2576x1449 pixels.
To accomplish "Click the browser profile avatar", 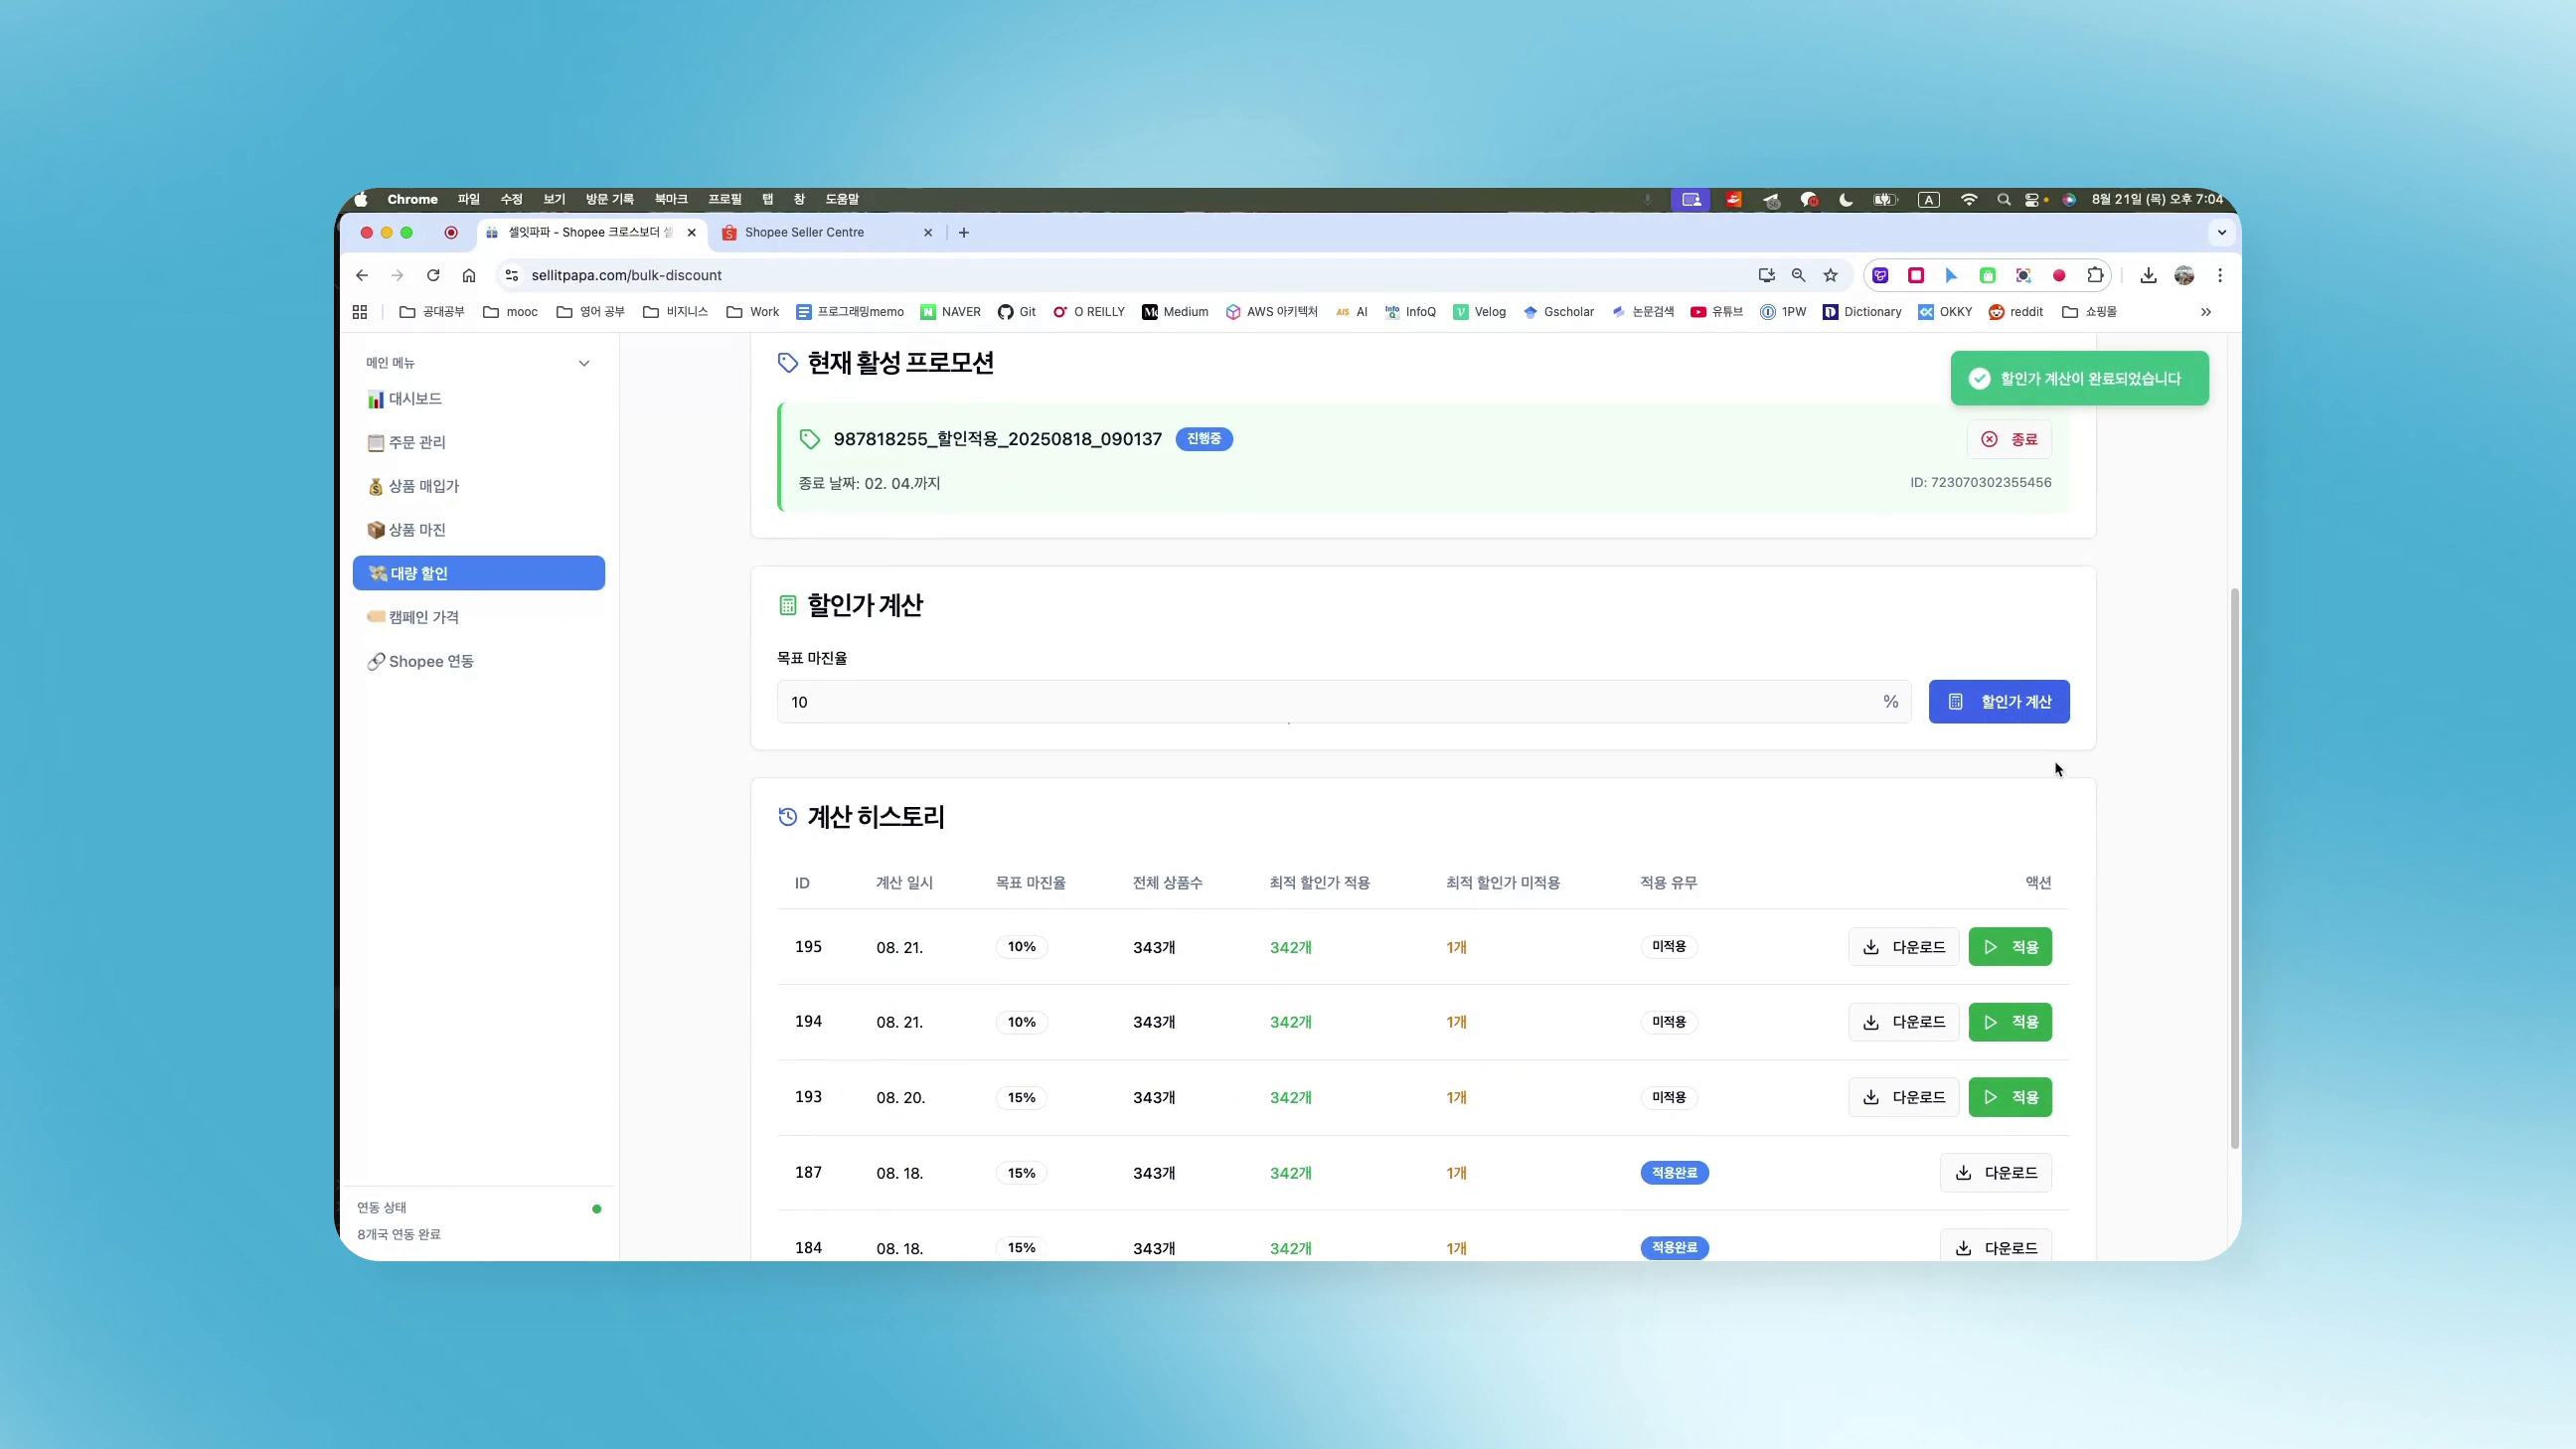I will click(x=2185, y=275).
